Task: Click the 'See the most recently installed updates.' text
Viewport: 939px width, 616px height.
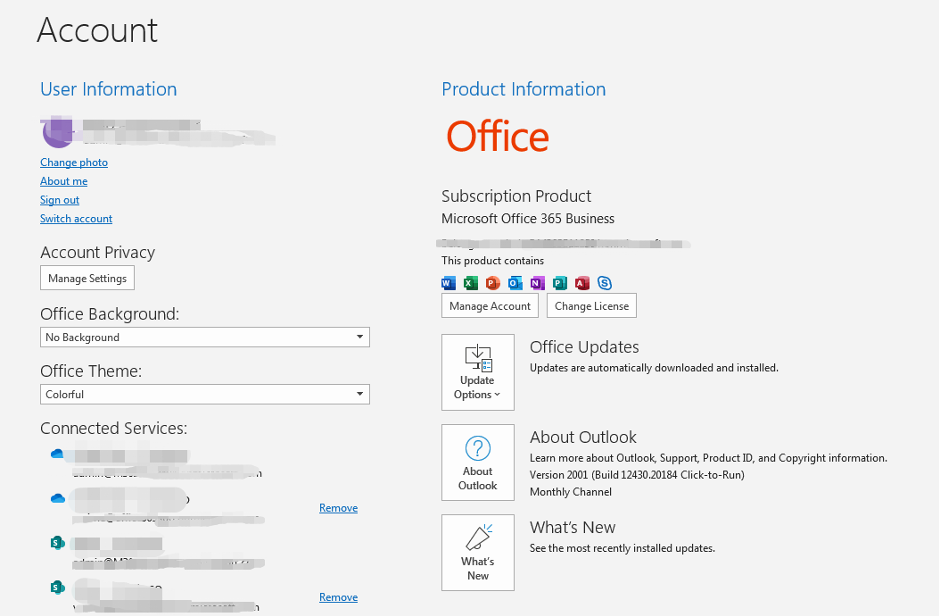Action: [622, 548]
